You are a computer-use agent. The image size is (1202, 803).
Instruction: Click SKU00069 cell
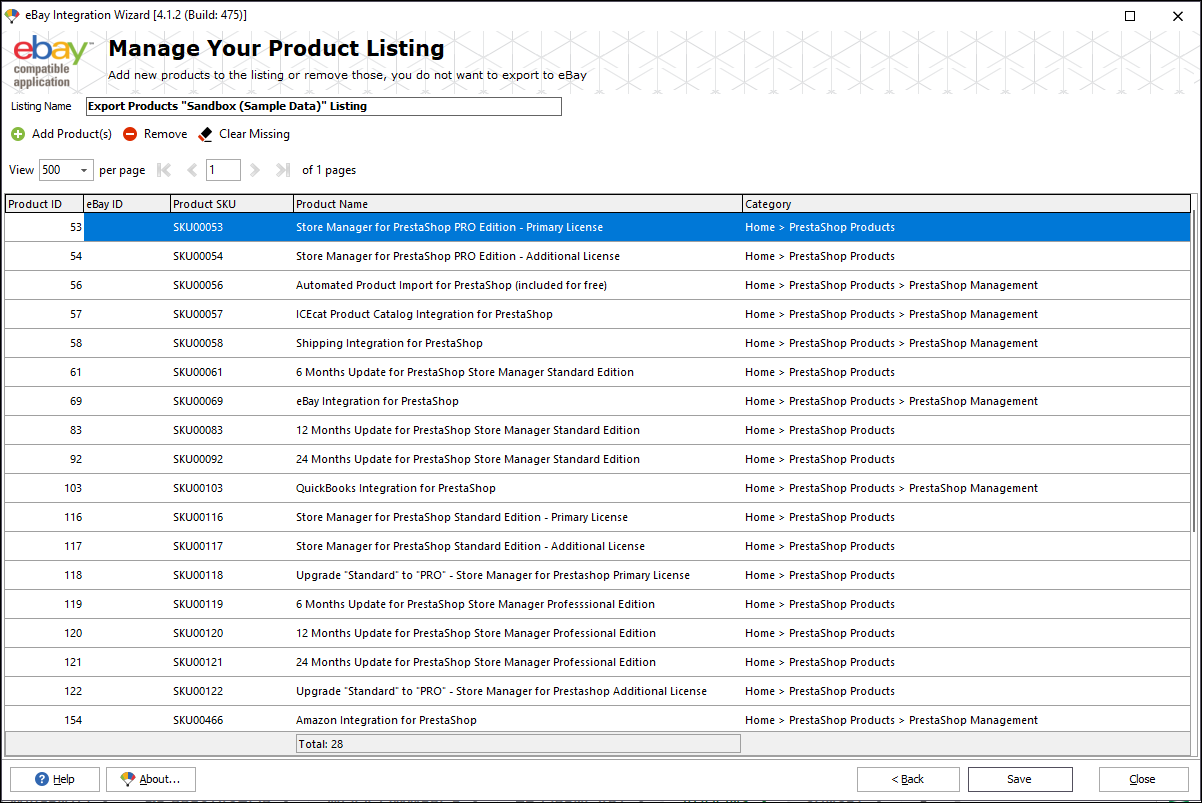point(231,401)
